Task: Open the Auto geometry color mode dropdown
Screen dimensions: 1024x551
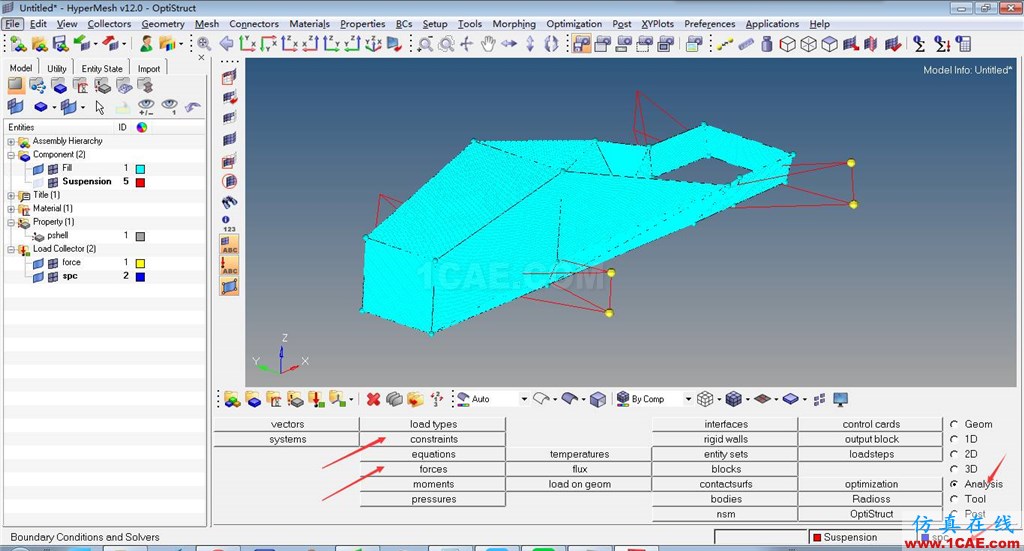Action: [524, 399]
